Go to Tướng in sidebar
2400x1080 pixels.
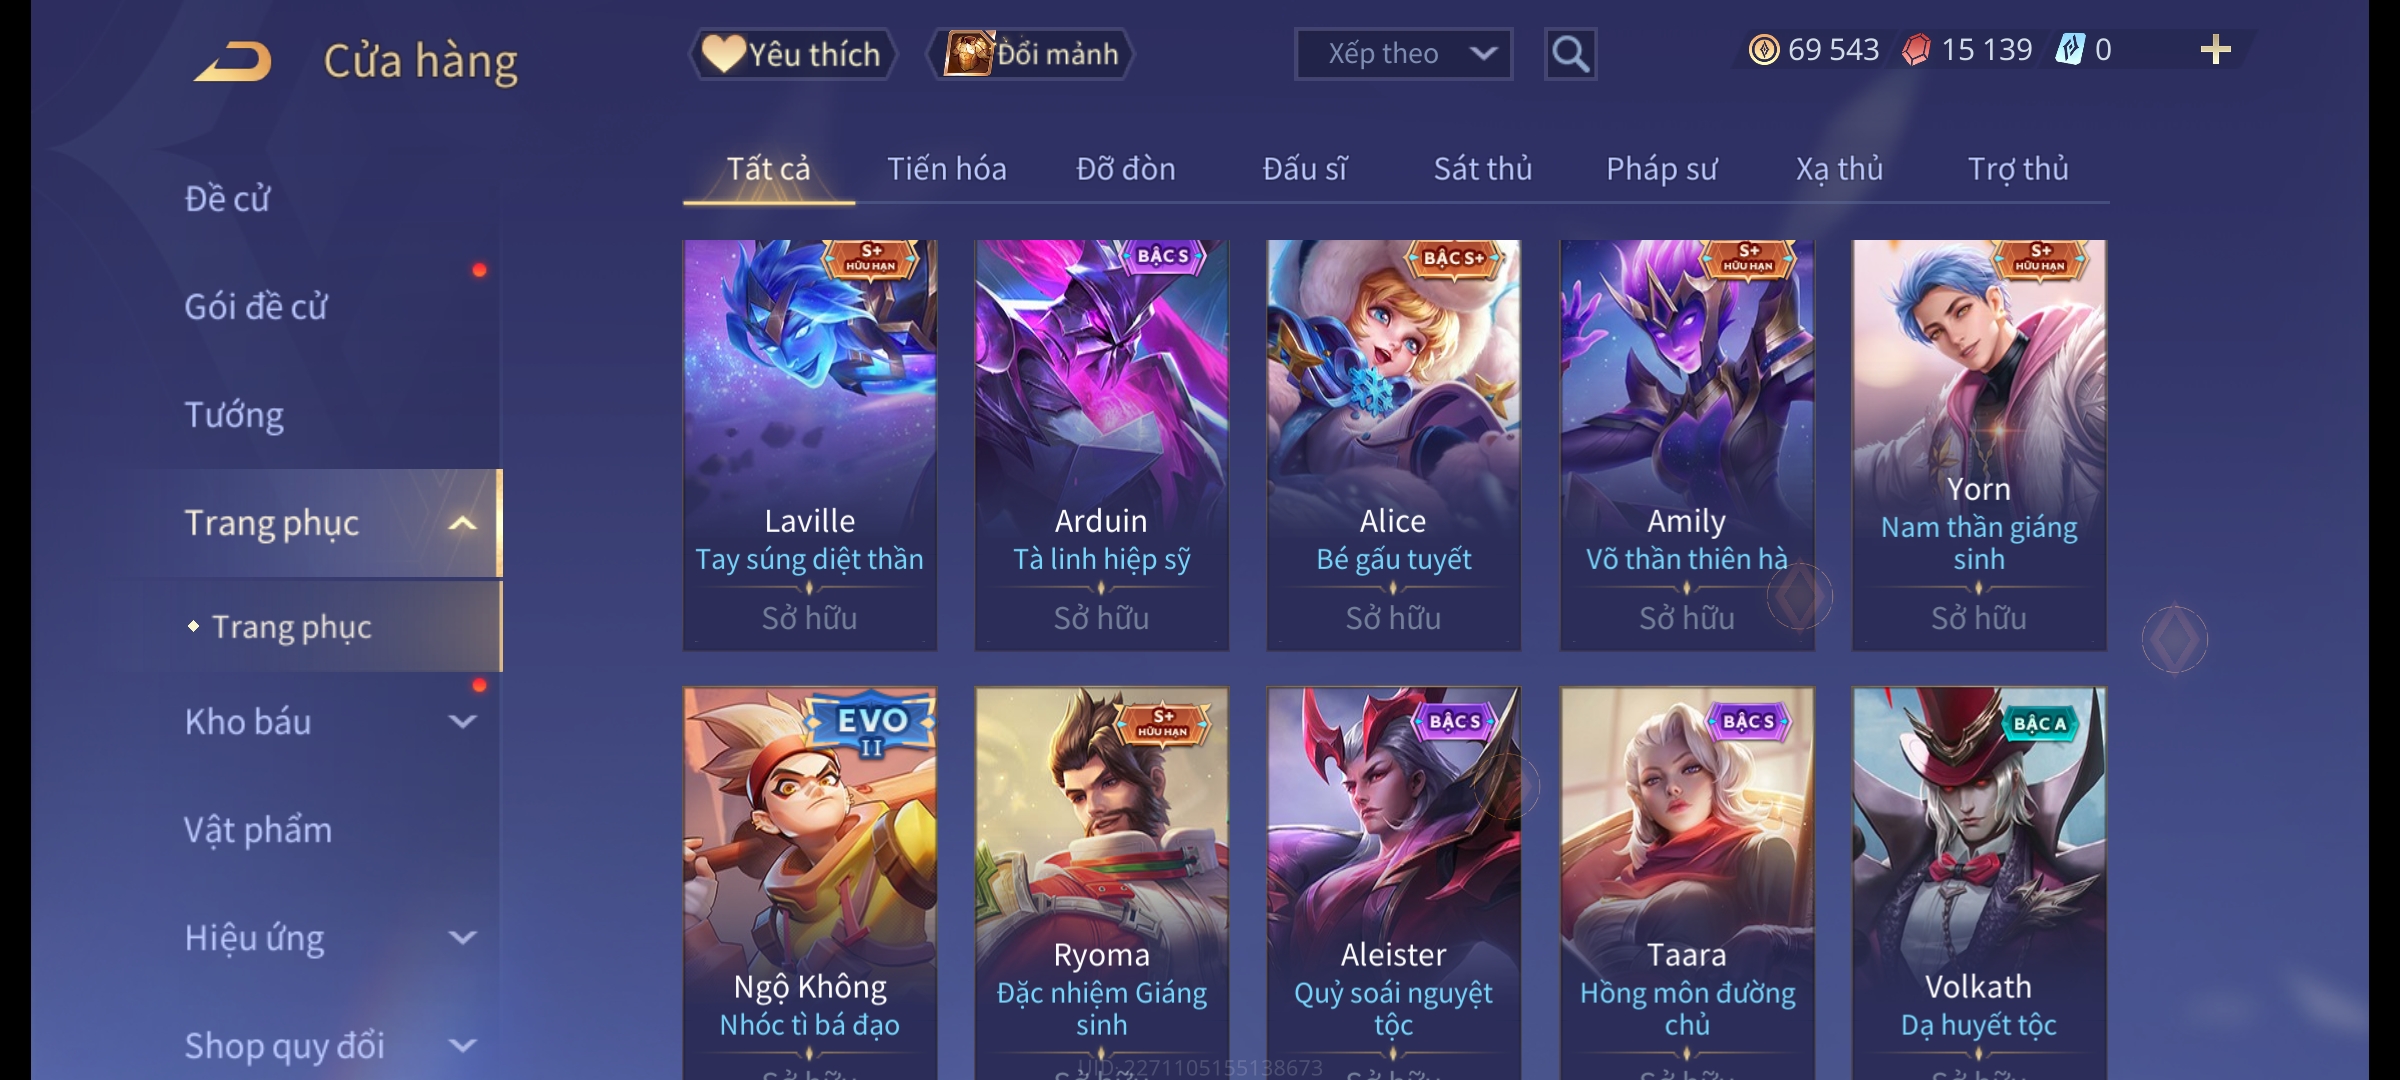[234, 415]
